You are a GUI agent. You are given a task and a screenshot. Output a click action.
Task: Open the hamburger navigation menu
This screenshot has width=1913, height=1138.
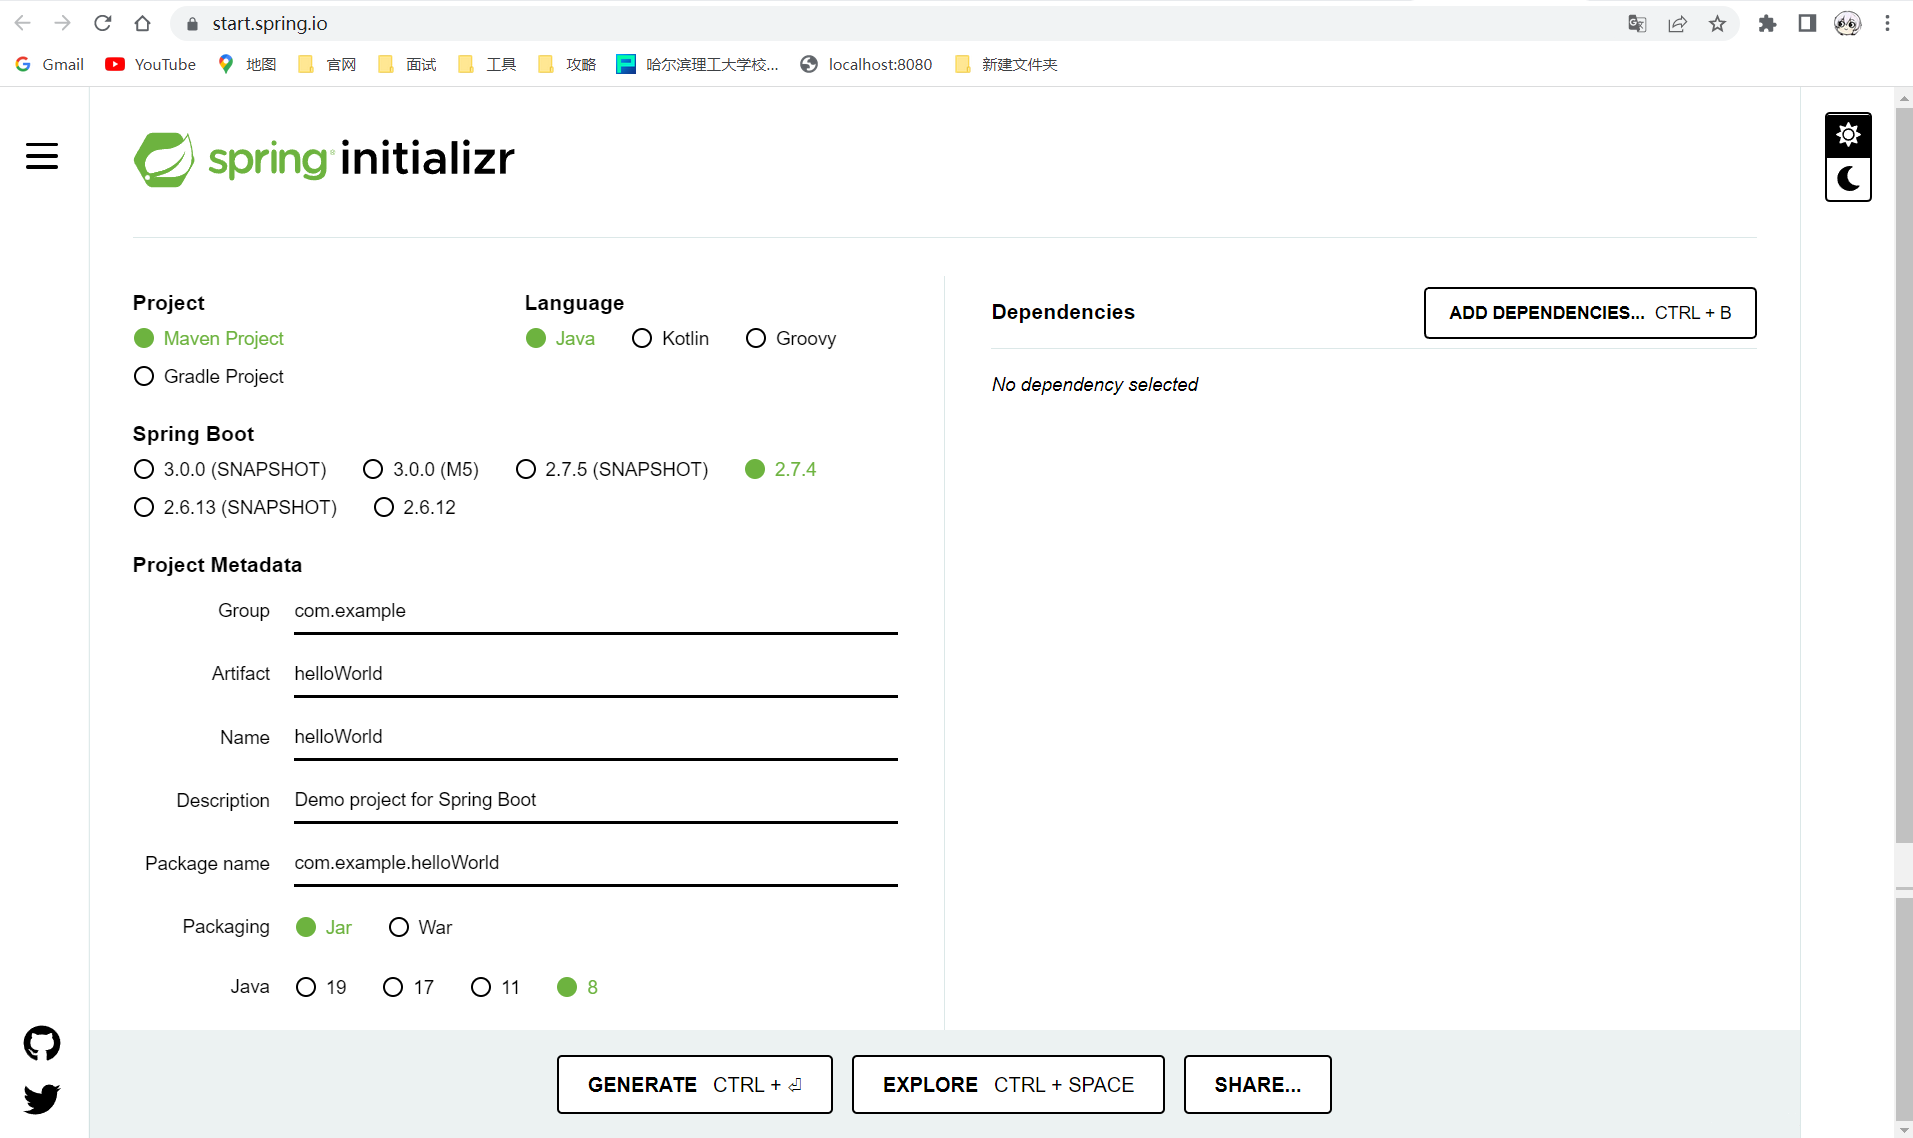point(42,157)
